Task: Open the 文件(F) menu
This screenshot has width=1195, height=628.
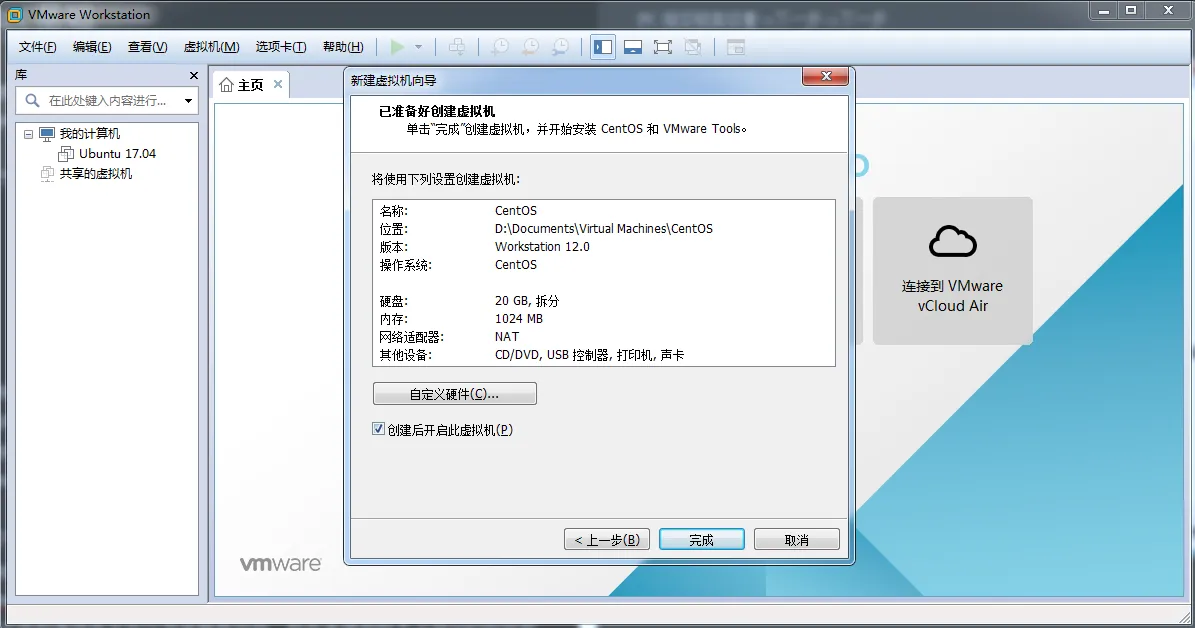Action: 37,47
